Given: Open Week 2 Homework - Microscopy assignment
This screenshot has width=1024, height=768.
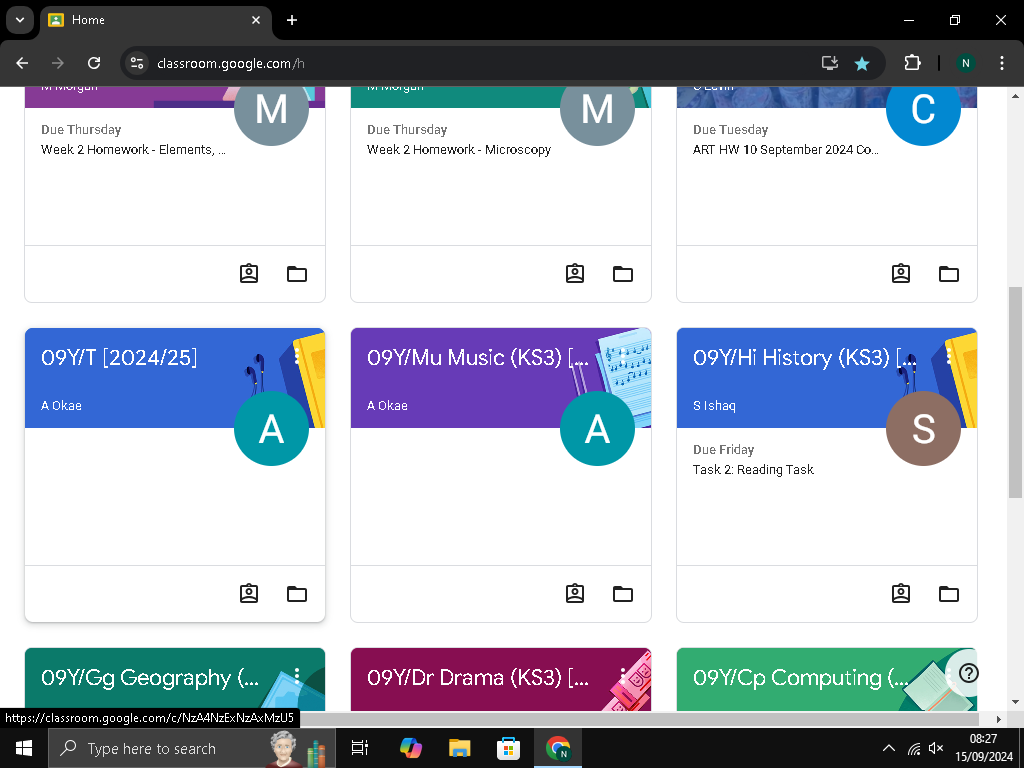Looking at the screenshot, I should [458, 150].
